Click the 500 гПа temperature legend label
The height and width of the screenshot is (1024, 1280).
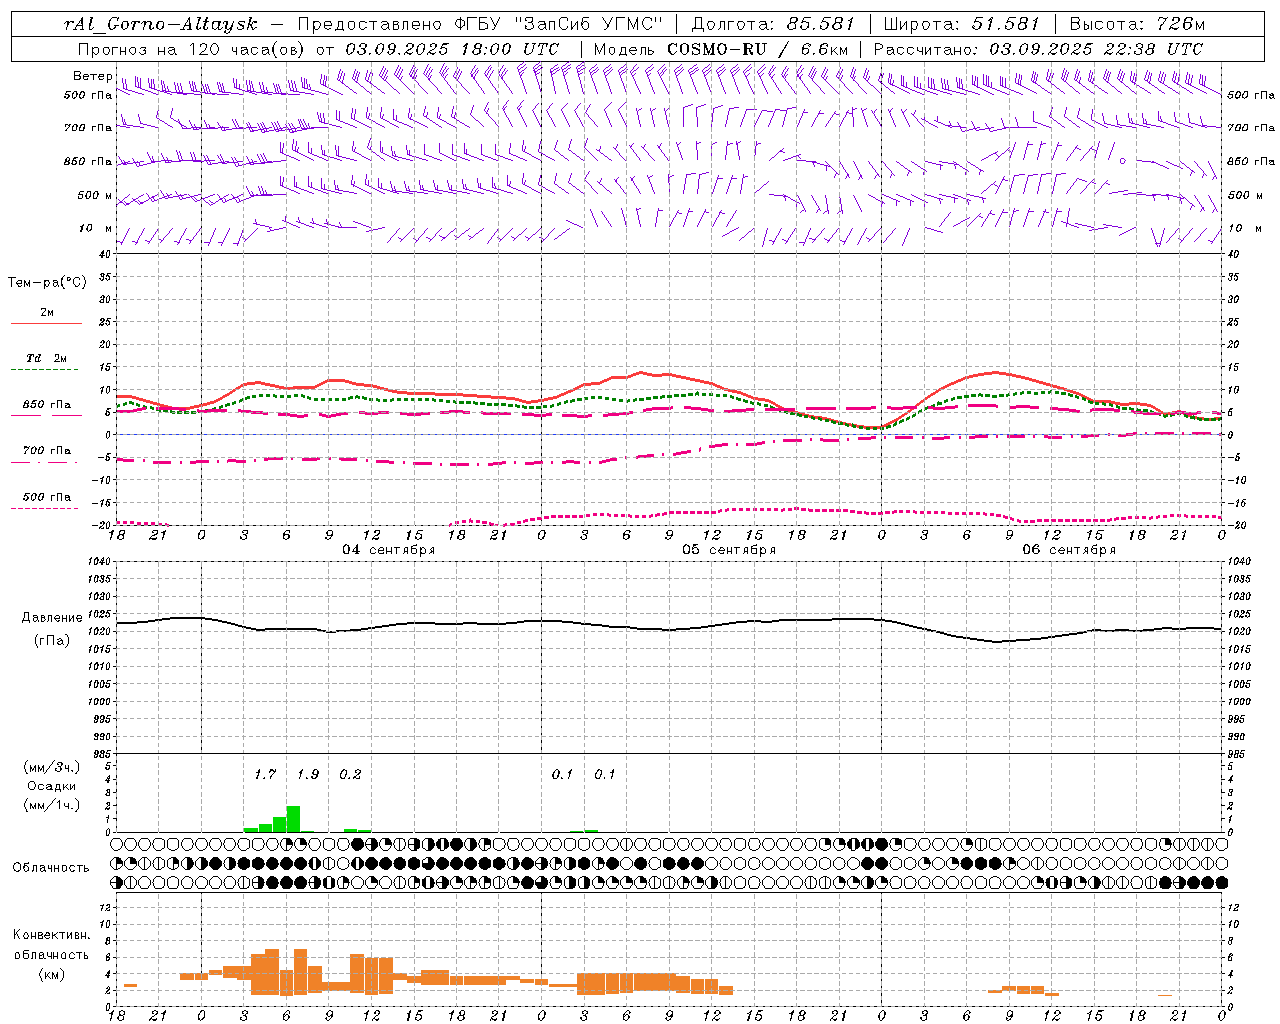click(47, 497)
